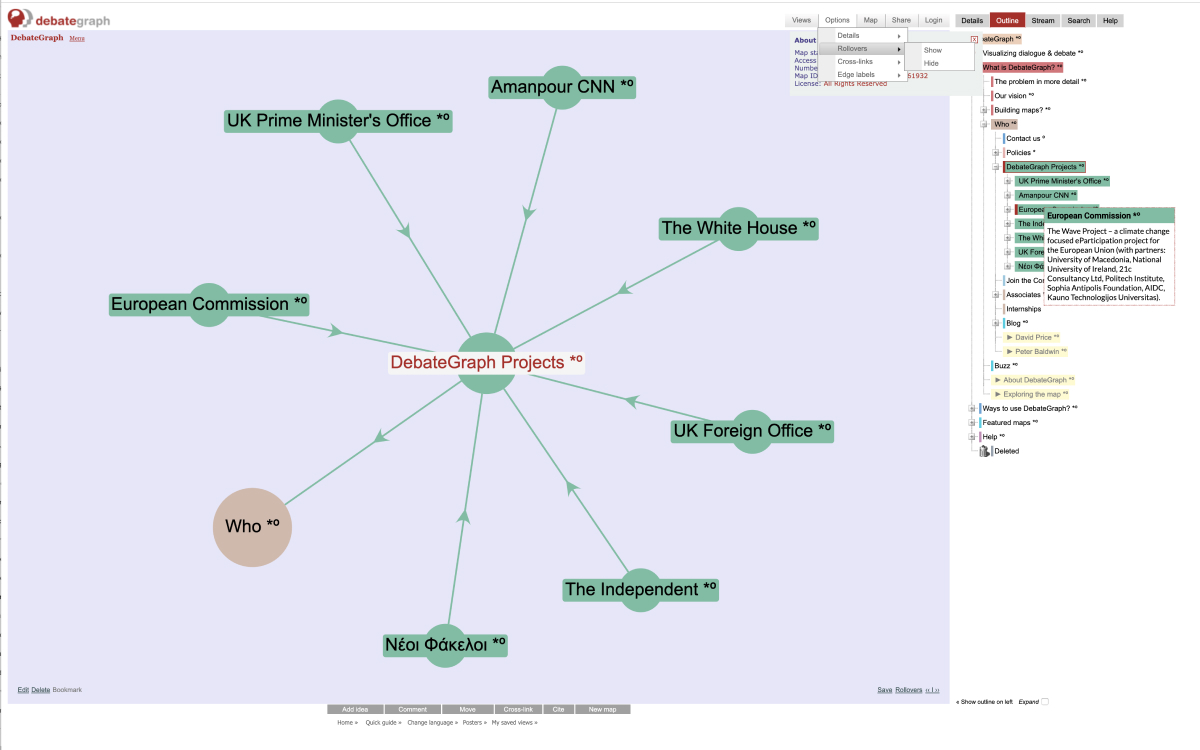Image resolution: width=1200 pixels, height=750 pixels.
Task: Click the play arrow beside David Price
Action: tap(1010, 338)
